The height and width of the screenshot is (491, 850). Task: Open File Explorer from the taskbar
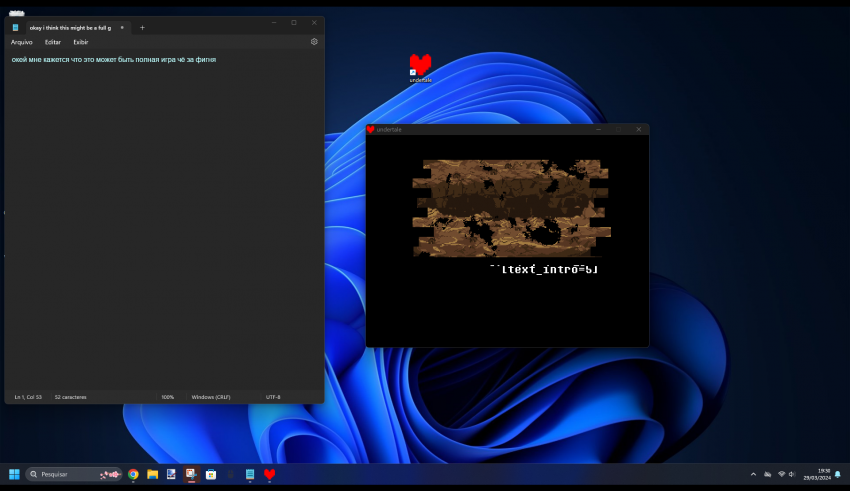(x=152, y=474)
